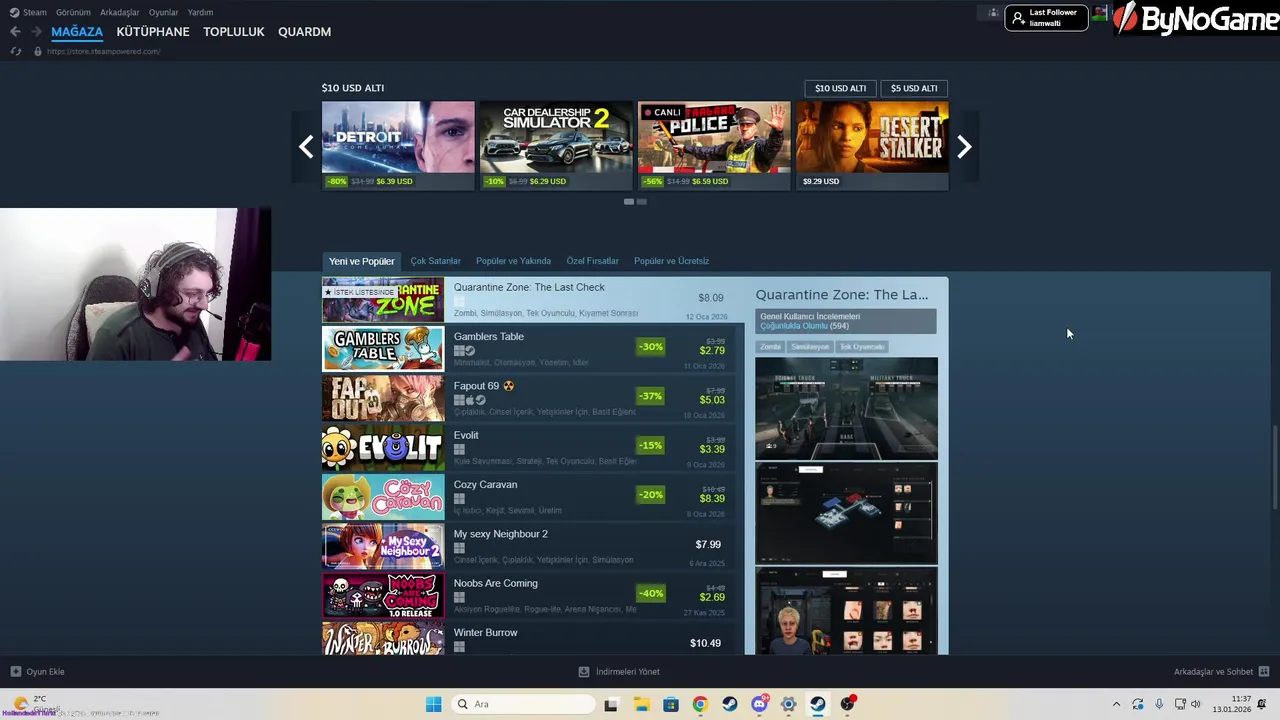The height and width of the screenshot is (720, 1280).
Task: Go back with the left navigation arrow
Action: tap(15, 32)
